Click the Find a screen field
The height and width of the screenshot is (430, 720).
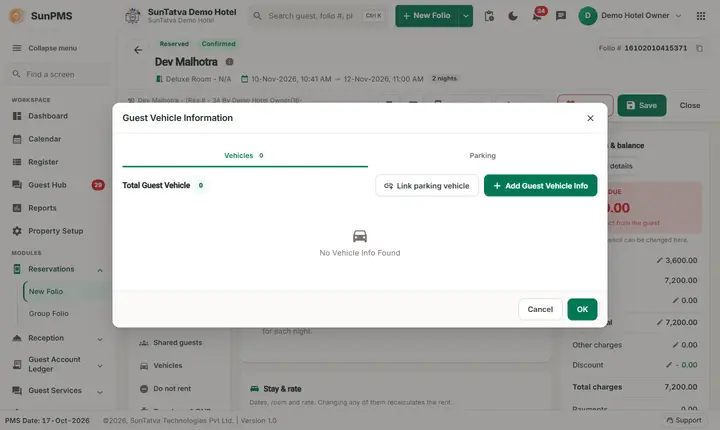point(59,74)
